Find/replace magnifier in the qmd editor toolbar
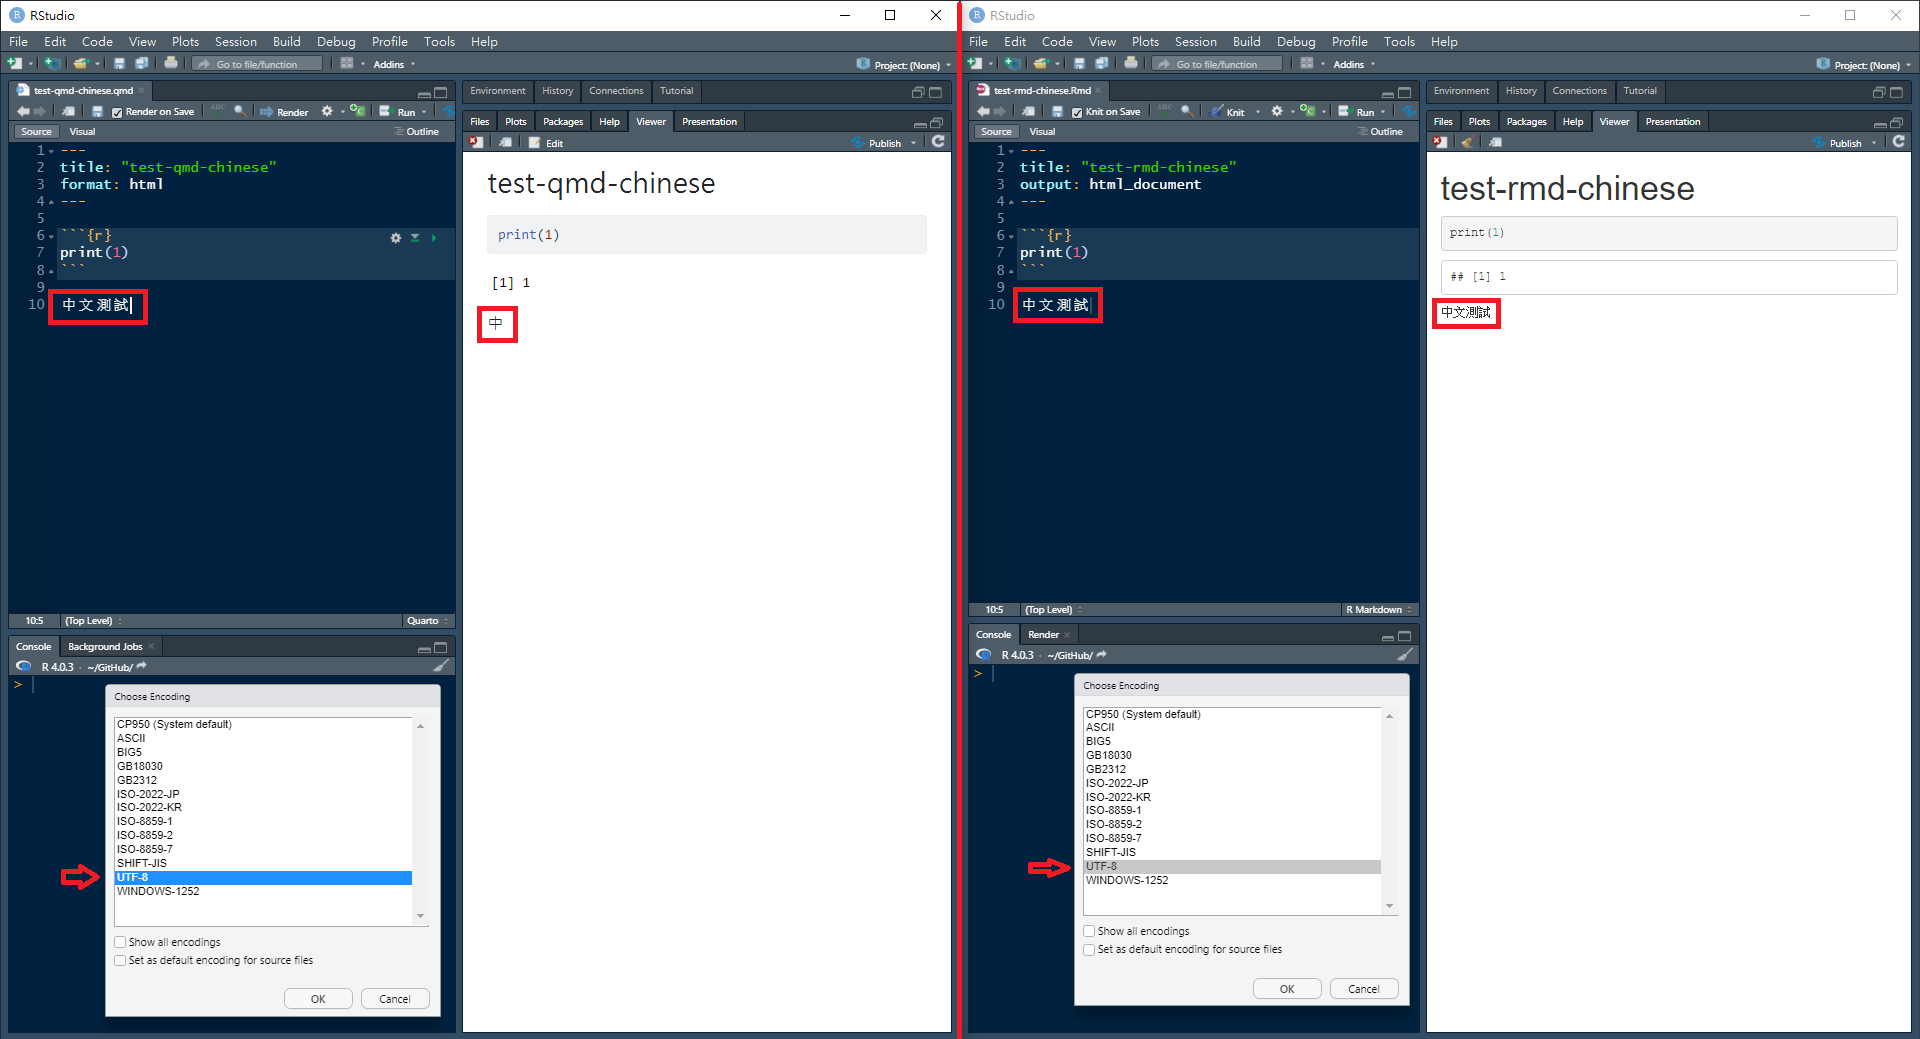 240,111
